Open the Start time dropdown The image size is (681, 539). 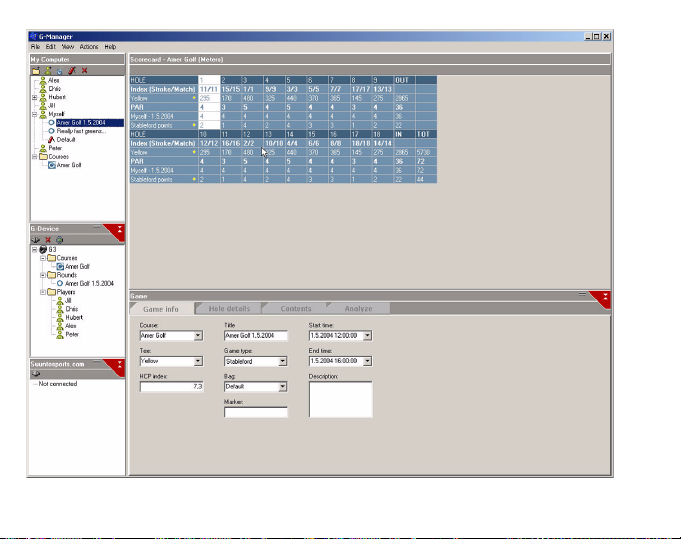[367, 335]
